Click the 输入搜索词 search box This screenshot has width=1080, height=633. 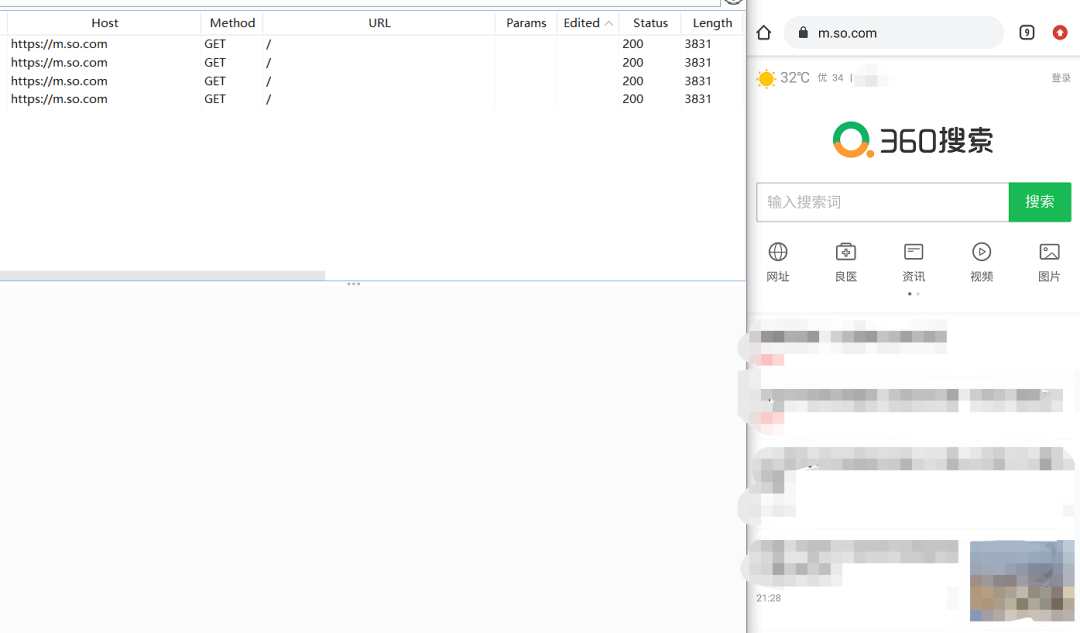[882, 202]
